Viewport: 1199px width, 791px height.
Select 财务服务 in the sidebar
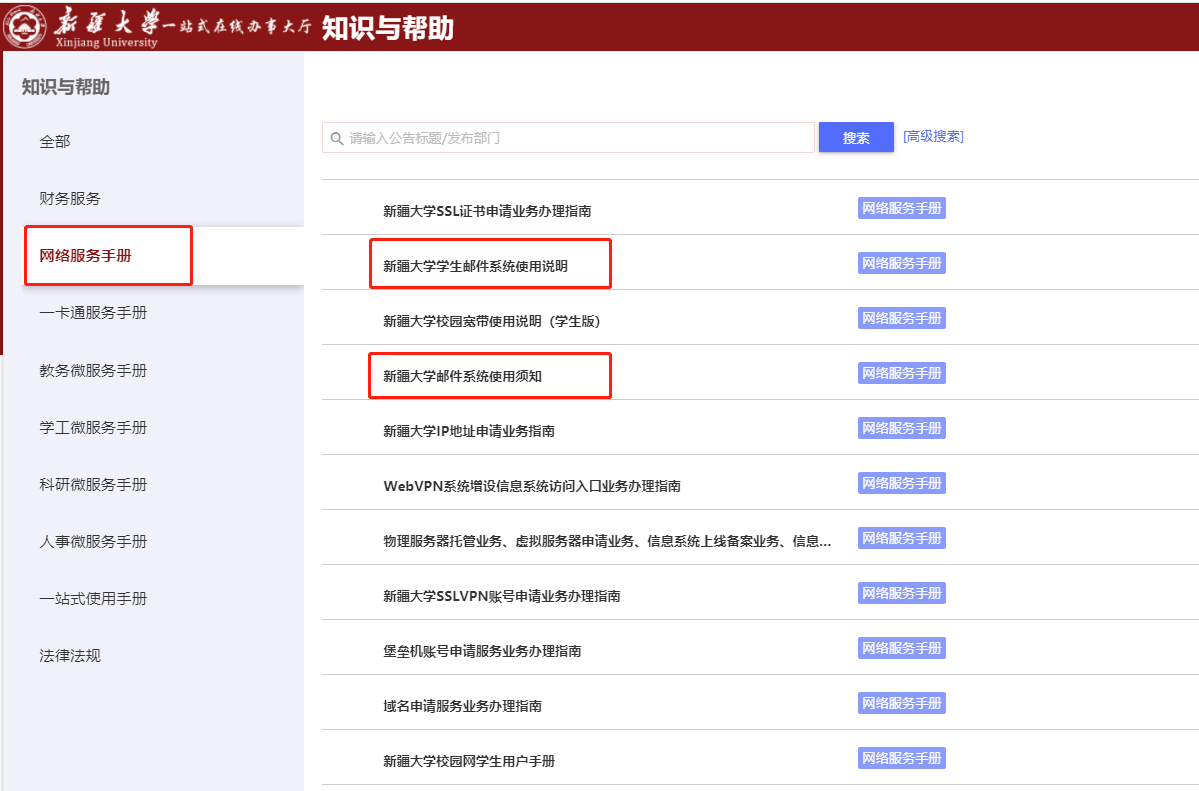[70, 199]
